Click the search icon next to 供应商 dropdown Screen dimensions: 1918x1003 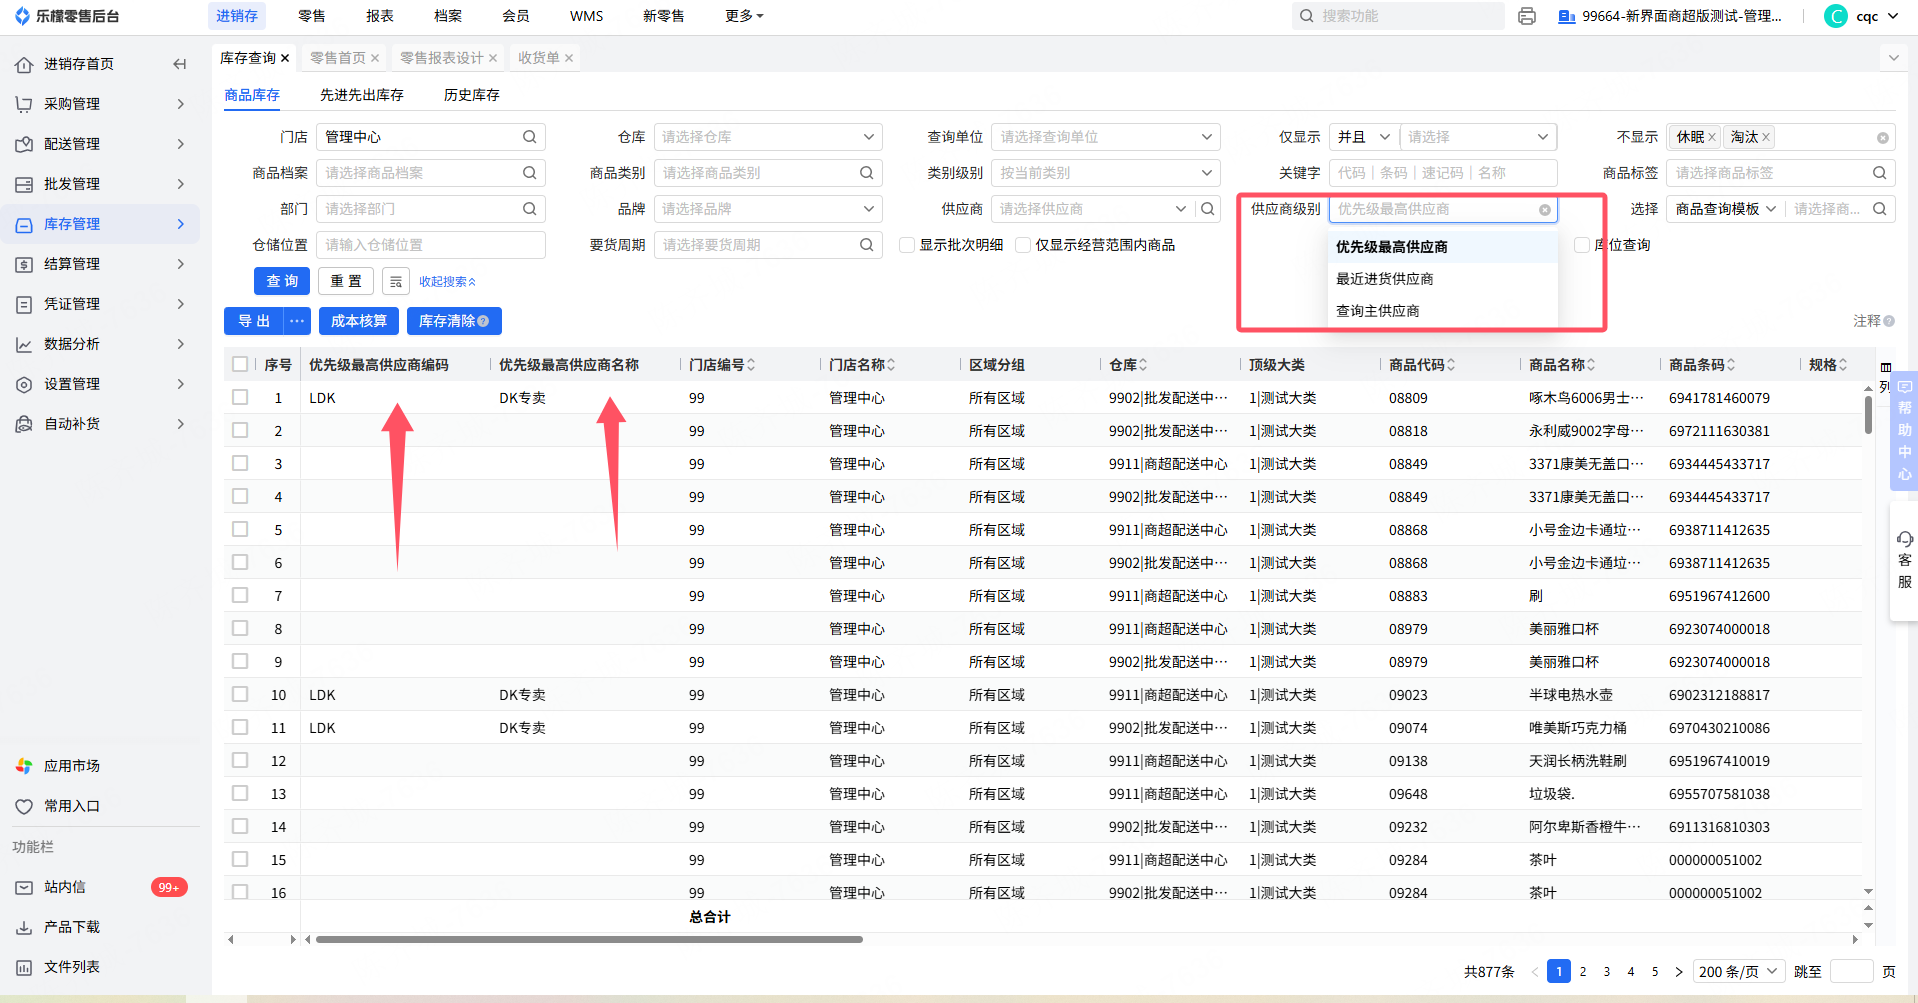(x=1208, y=209)
